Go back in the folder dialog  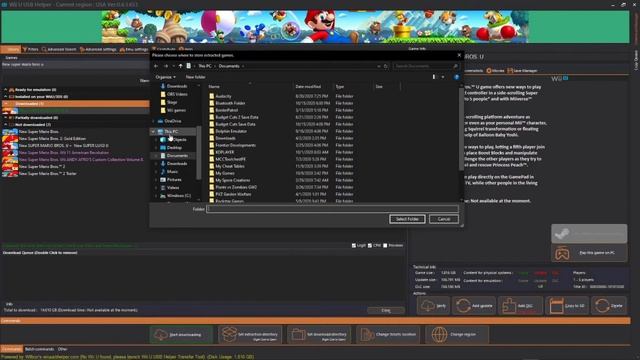click(x=156, y=66)
